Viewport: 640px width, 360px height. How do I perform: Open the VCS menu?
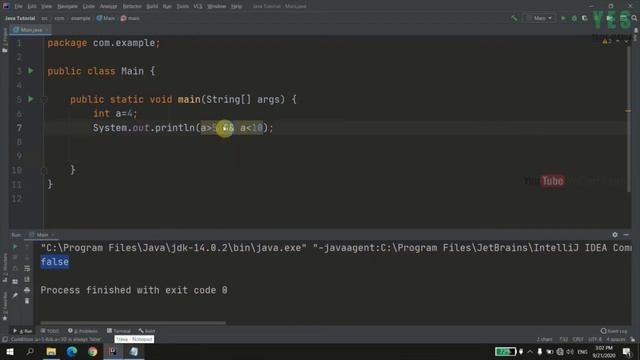click(198, 7)
